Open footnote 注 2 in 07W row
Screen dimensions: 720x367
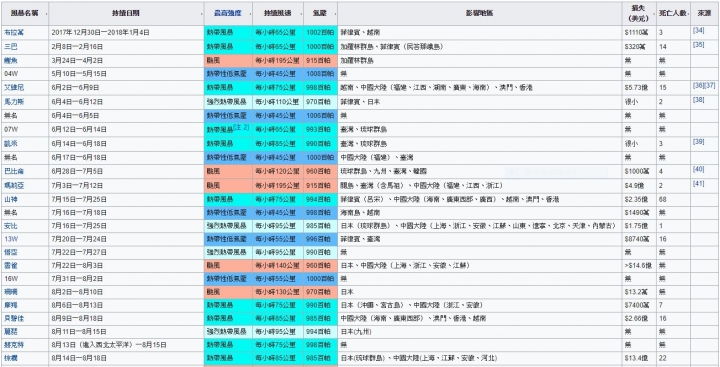pos(242,127)
